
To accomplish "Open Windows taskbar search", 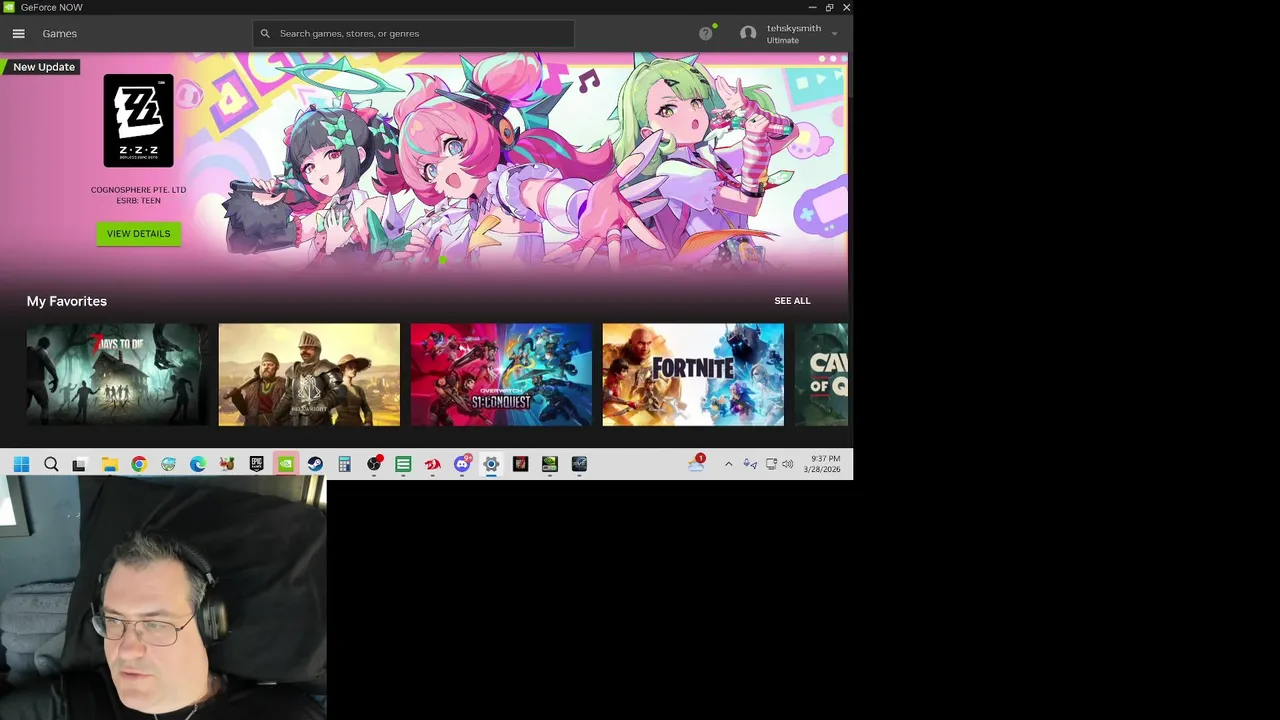I will pyautogui.click(x=51, y=464).
